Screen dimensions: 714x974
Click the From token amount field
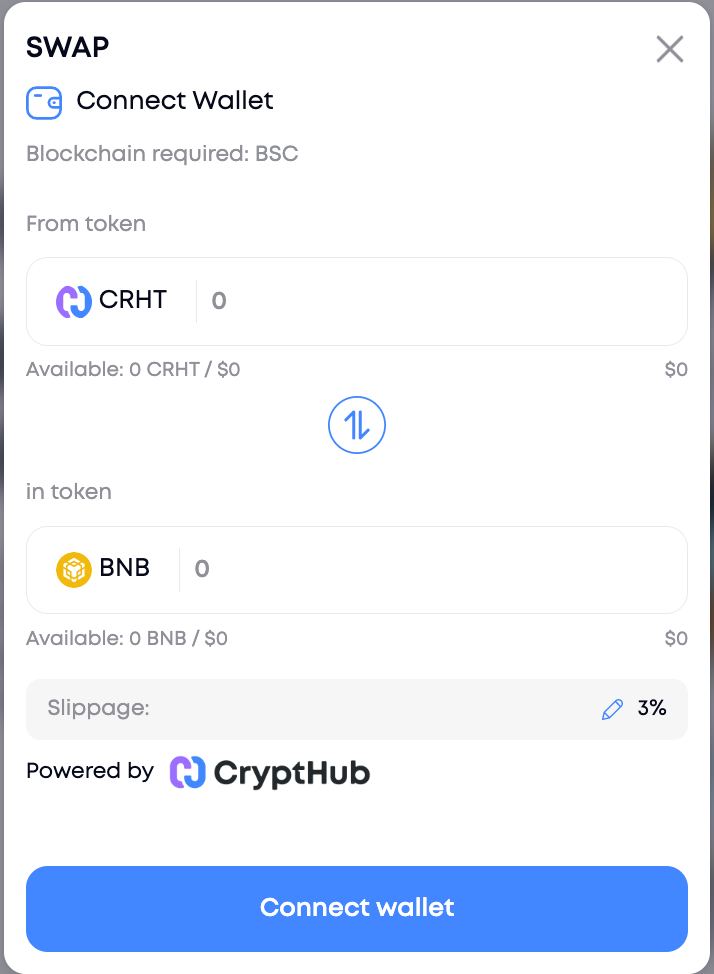pyautogui.click(x=440, y=301)
